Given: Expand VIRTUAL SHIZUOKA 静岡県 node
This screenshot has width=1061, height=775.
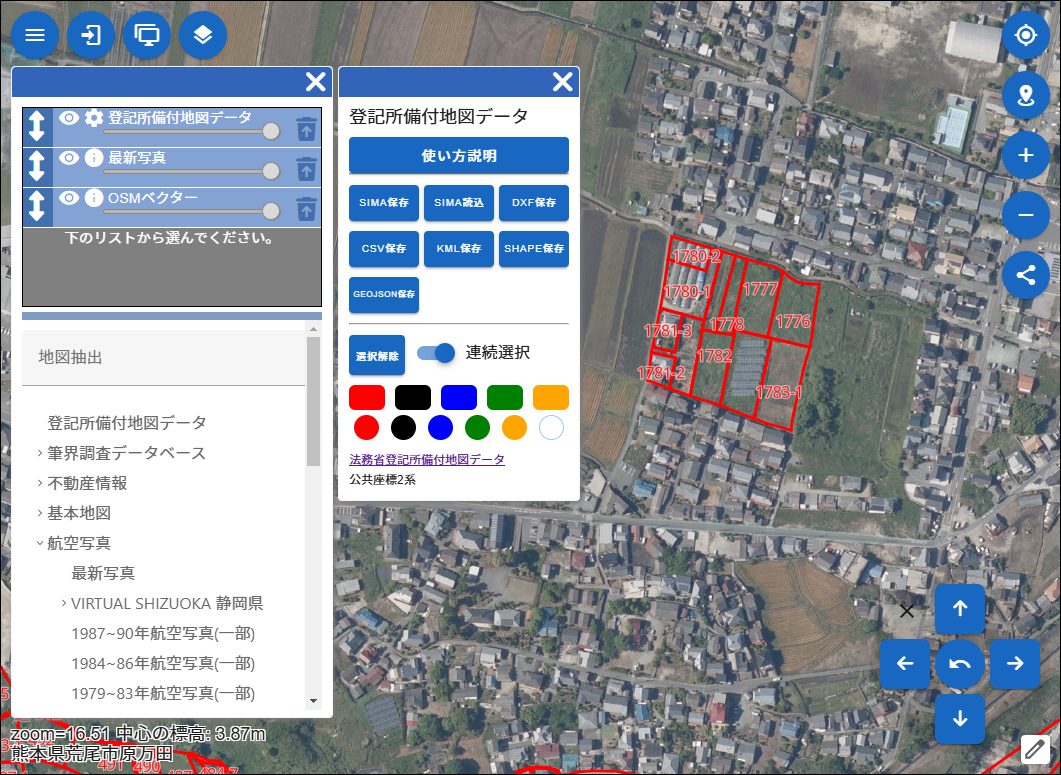Looking at the screenshot, I should pyautogui.click(x=64, y=603).
